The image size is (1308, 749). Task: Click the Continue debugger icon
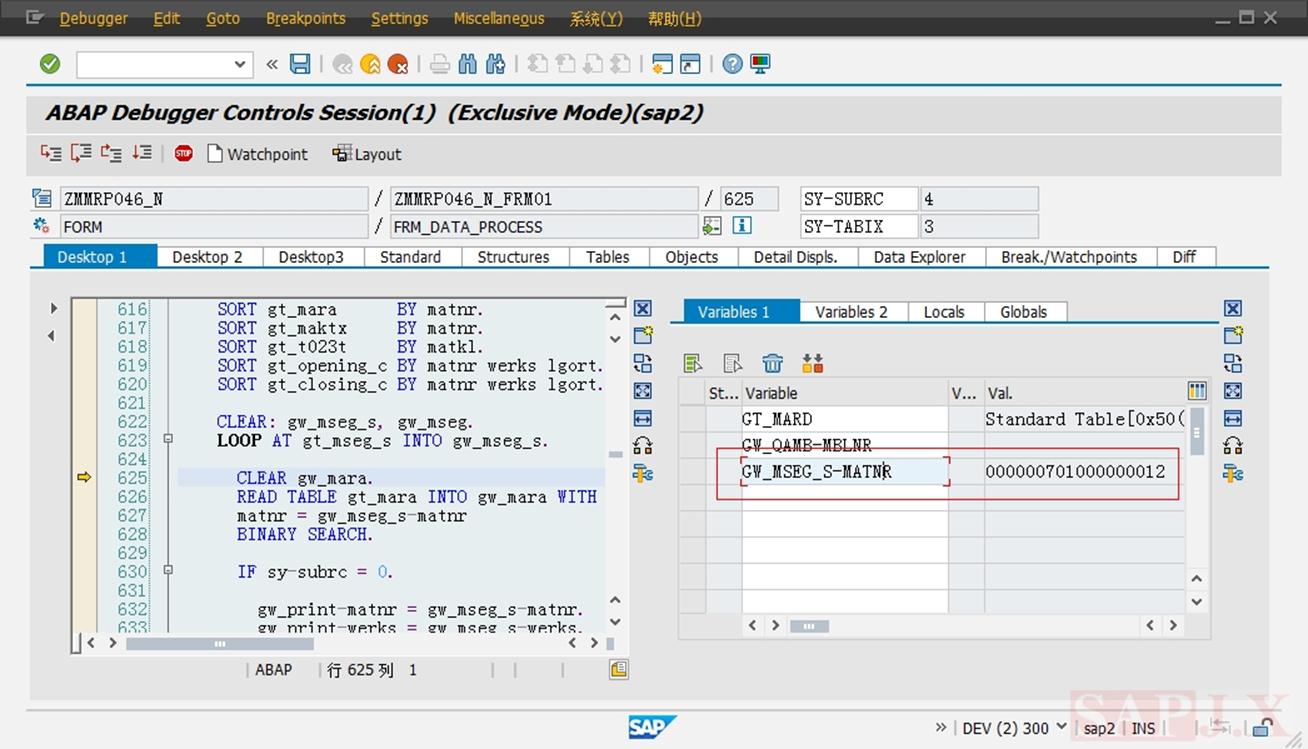(142, 153)
